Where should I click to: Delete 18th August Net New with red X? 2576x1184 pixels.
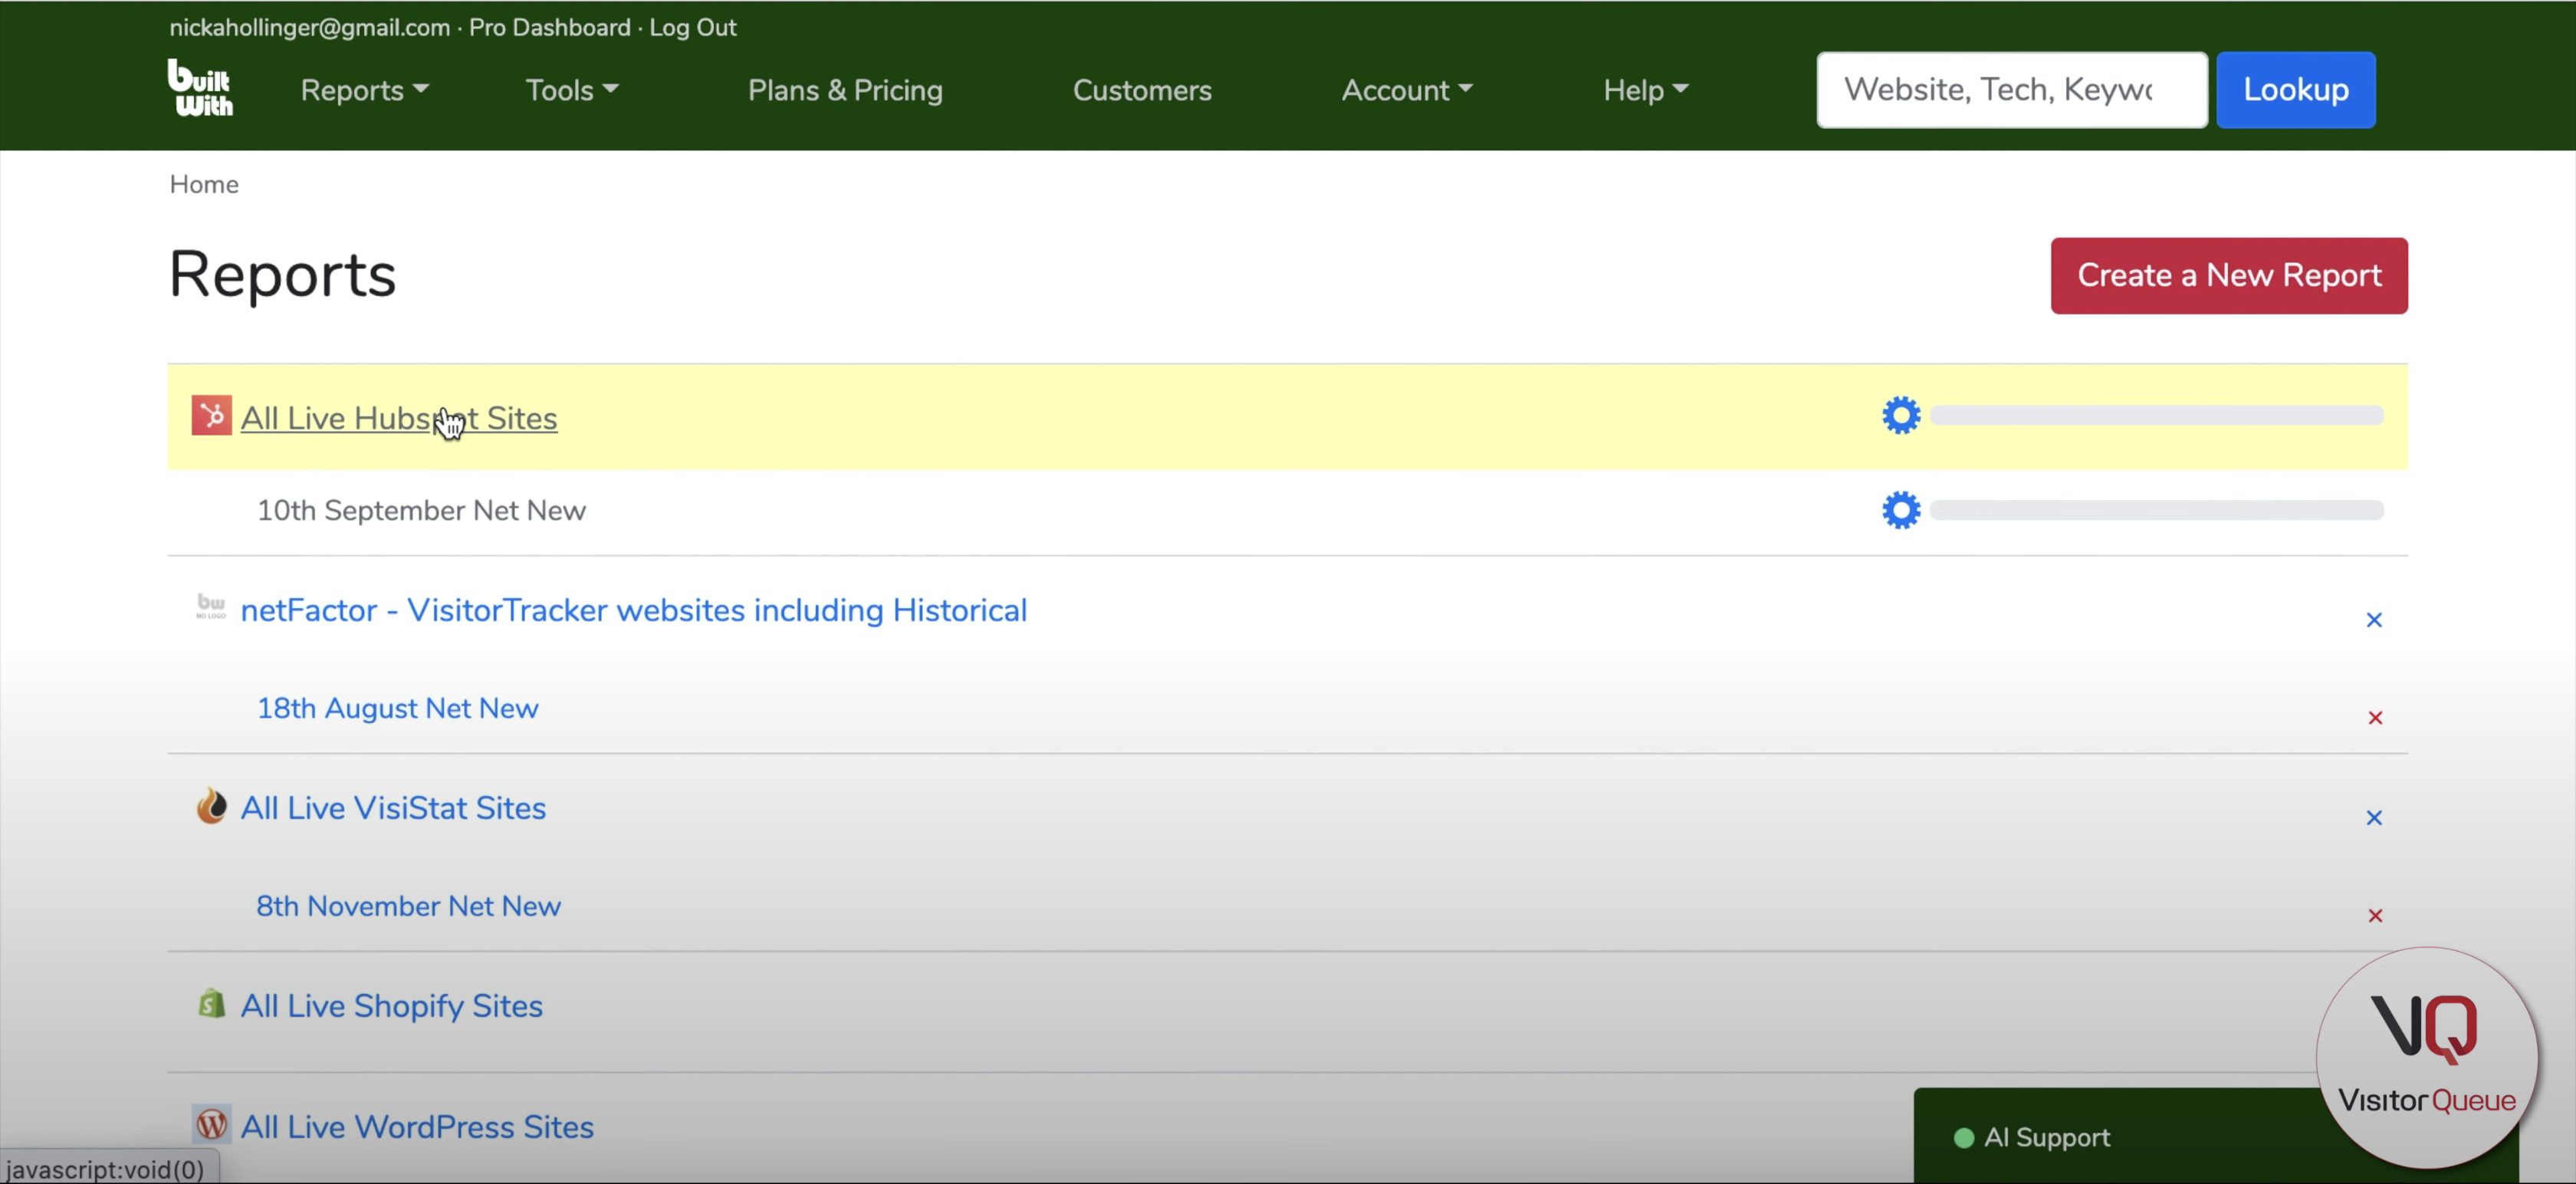pyautogui.click(x=2375, y=718)
